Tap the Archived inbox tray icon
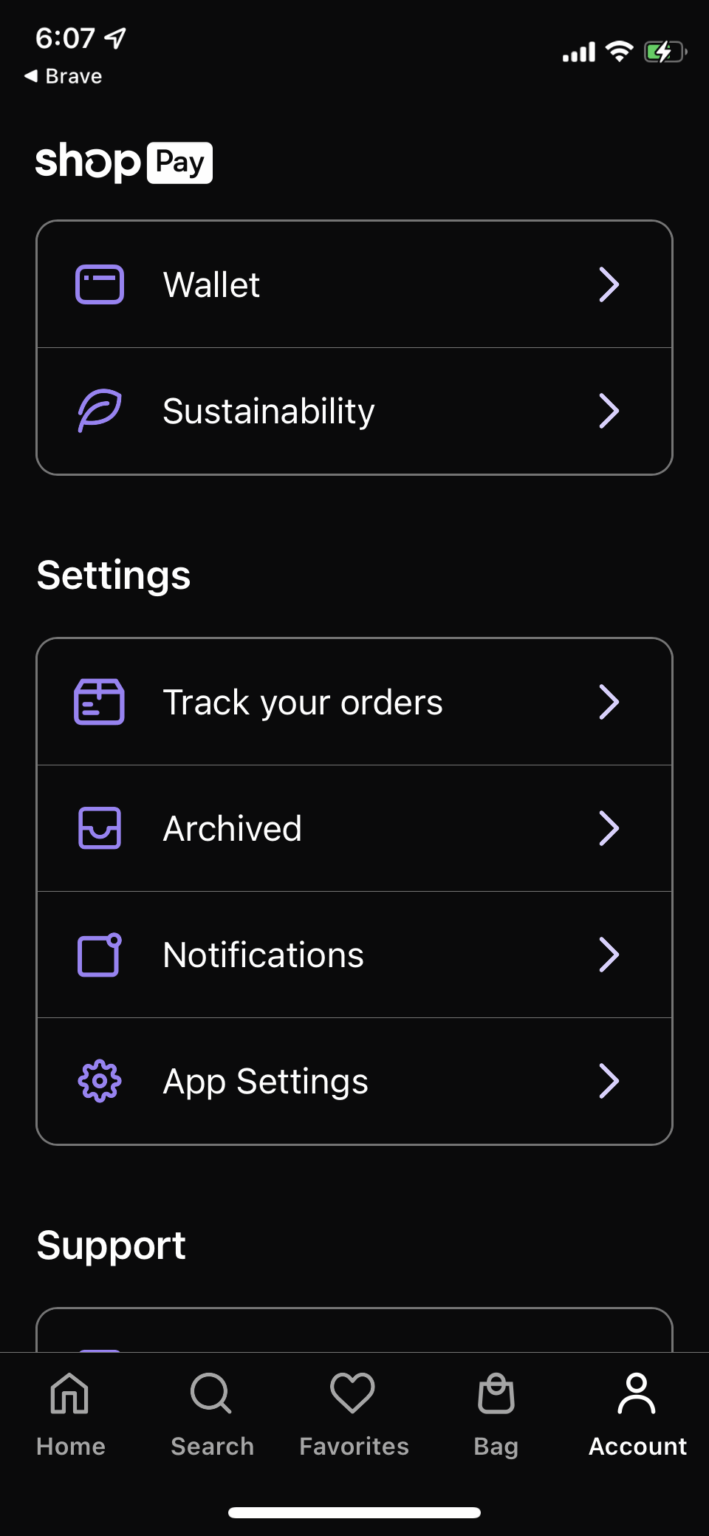Viewport: 709px width, 1536px height. click(100, 829)
